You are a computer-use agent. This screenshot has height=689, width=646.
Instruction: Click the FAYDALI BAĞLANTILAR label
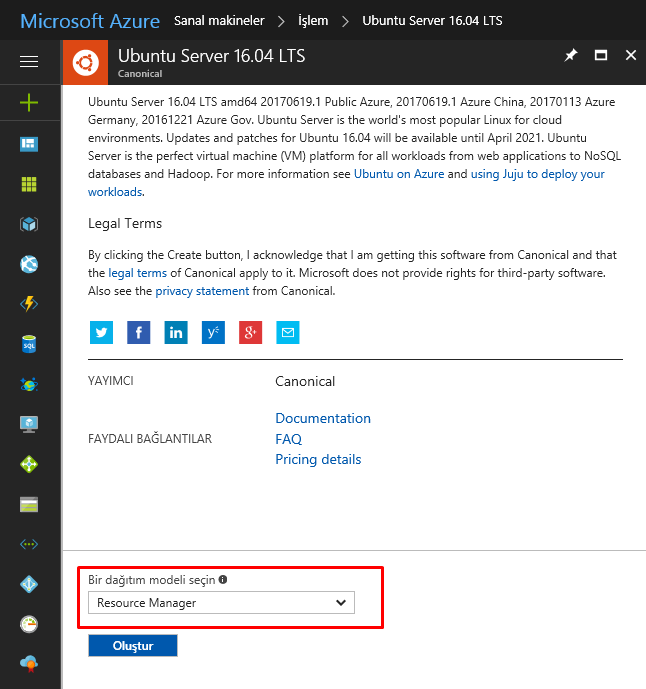[150, 439]
